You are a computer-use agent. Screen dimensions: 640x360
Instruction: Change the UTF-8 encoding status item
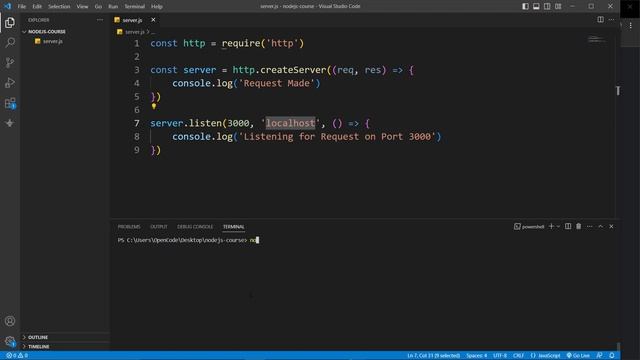[500, 356]
